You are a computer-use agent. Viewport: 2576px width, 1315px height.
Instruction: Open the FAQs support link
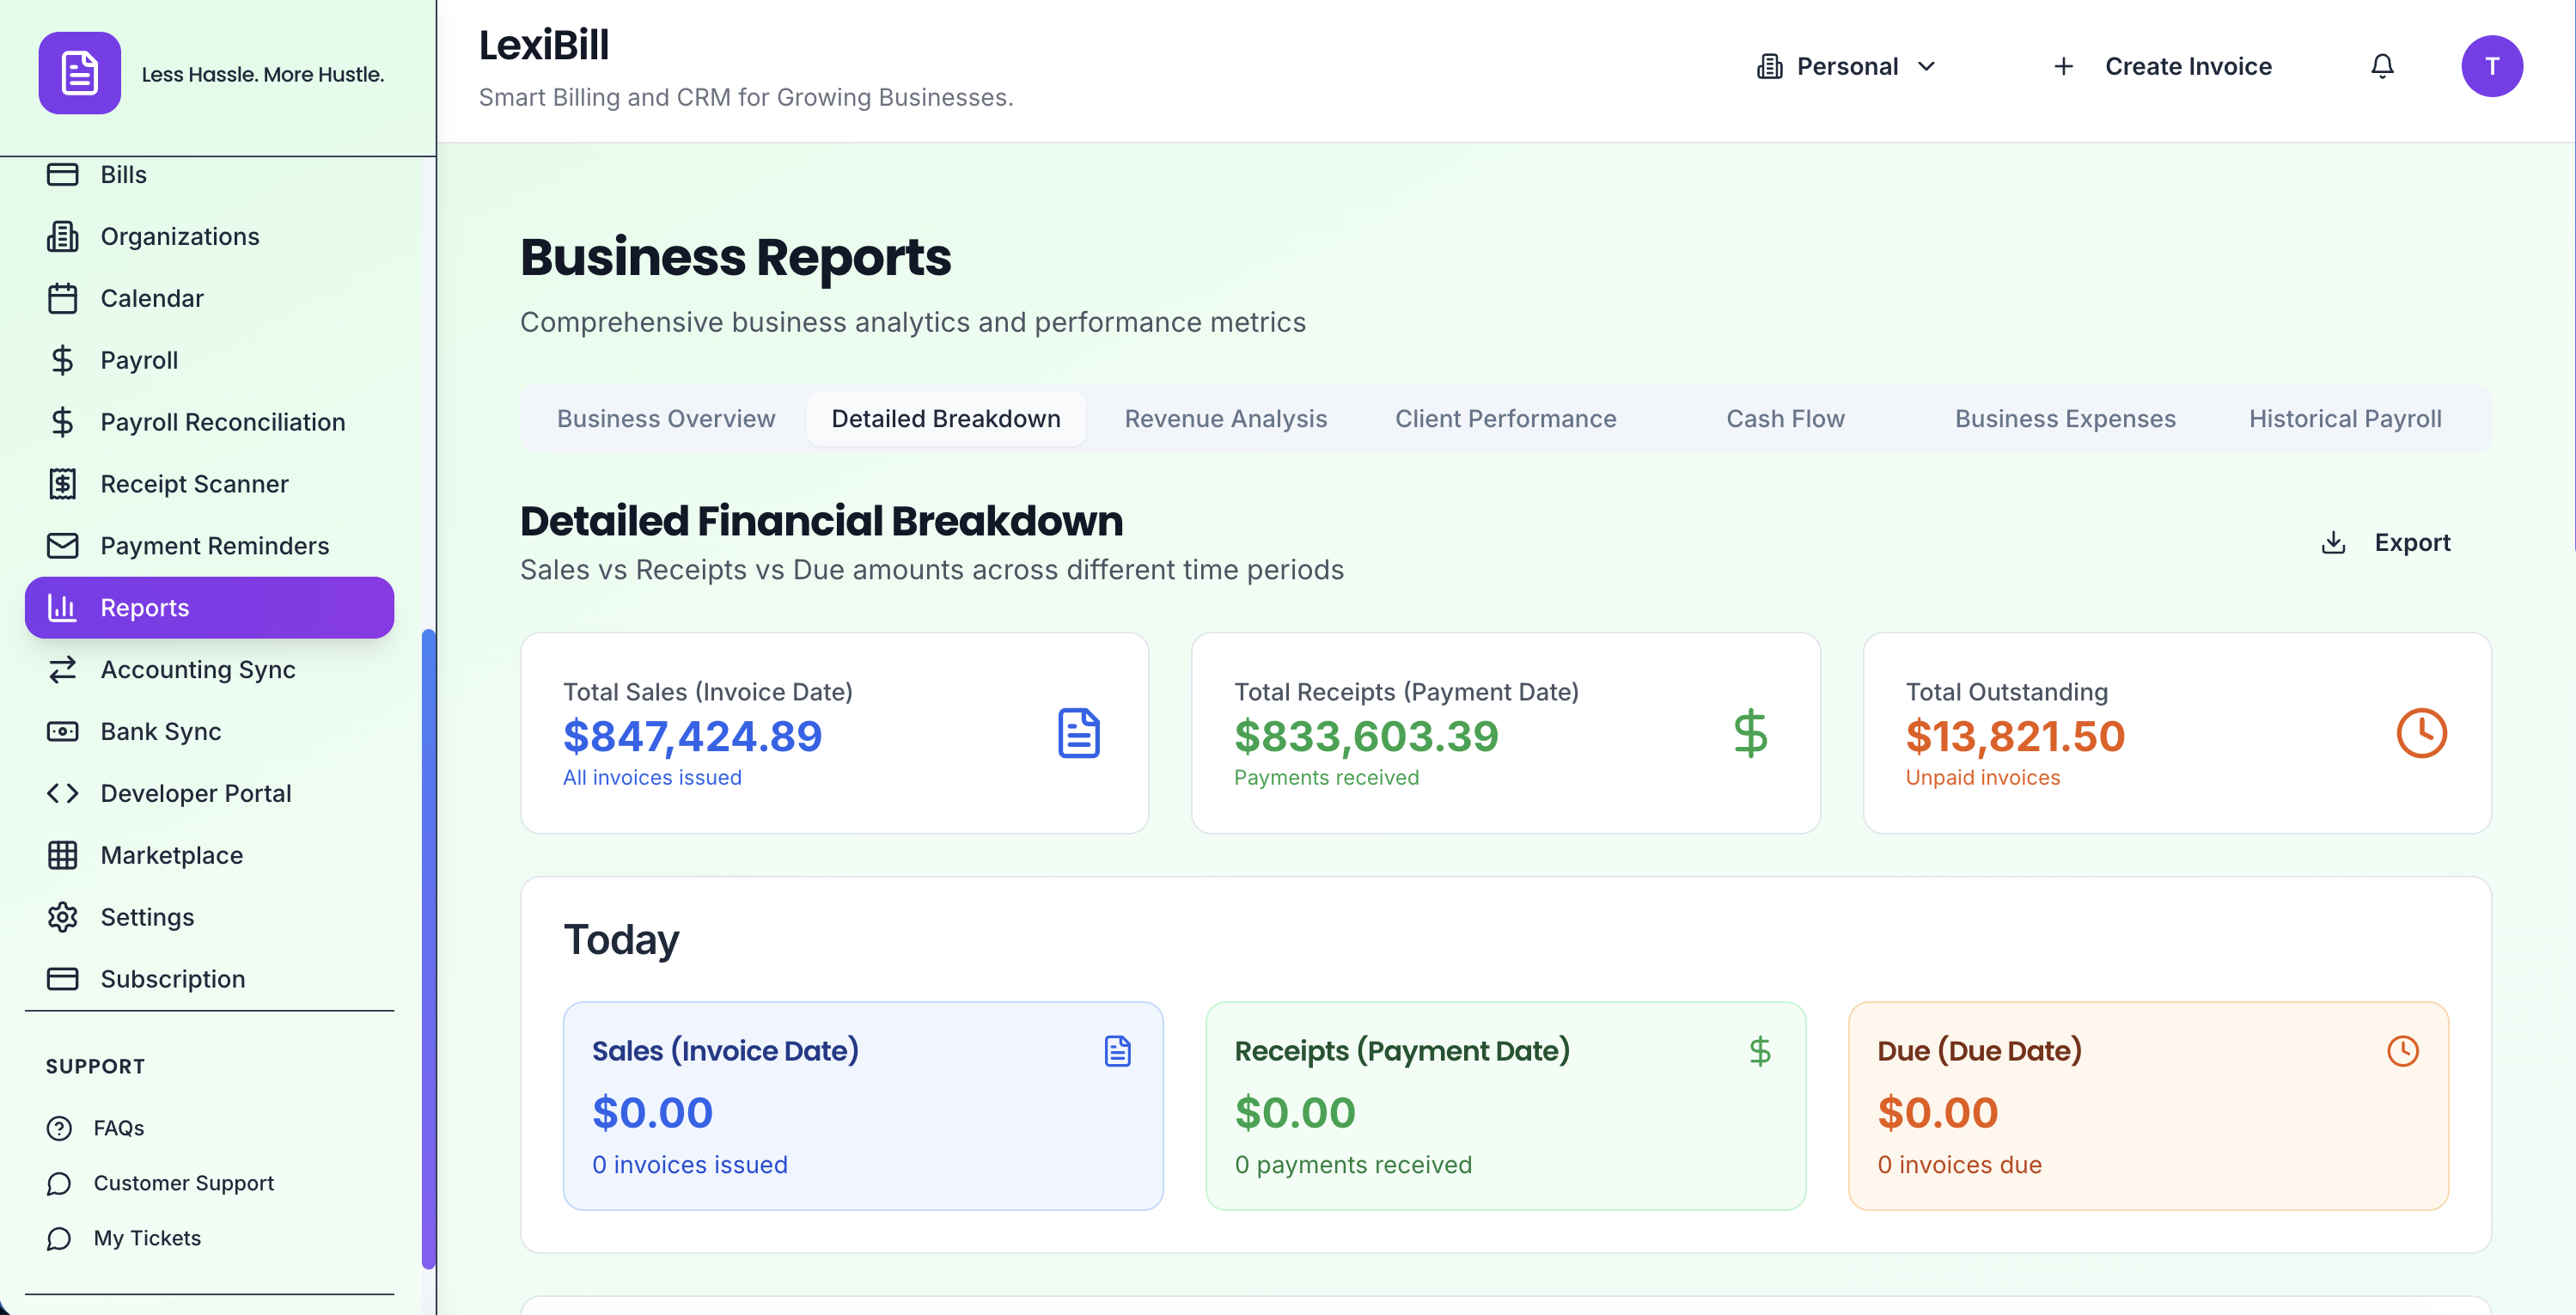(x=118, y=1128)
